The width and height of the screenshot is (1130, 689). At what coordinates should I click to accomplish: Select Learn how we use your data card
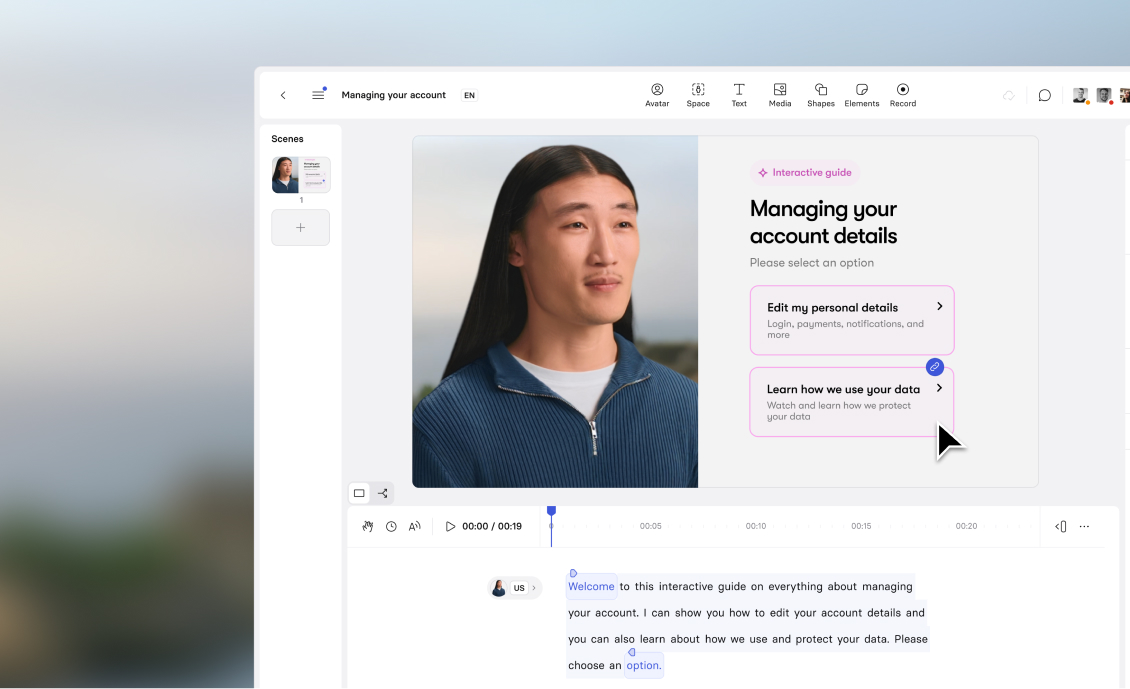(x=852, y=402)
